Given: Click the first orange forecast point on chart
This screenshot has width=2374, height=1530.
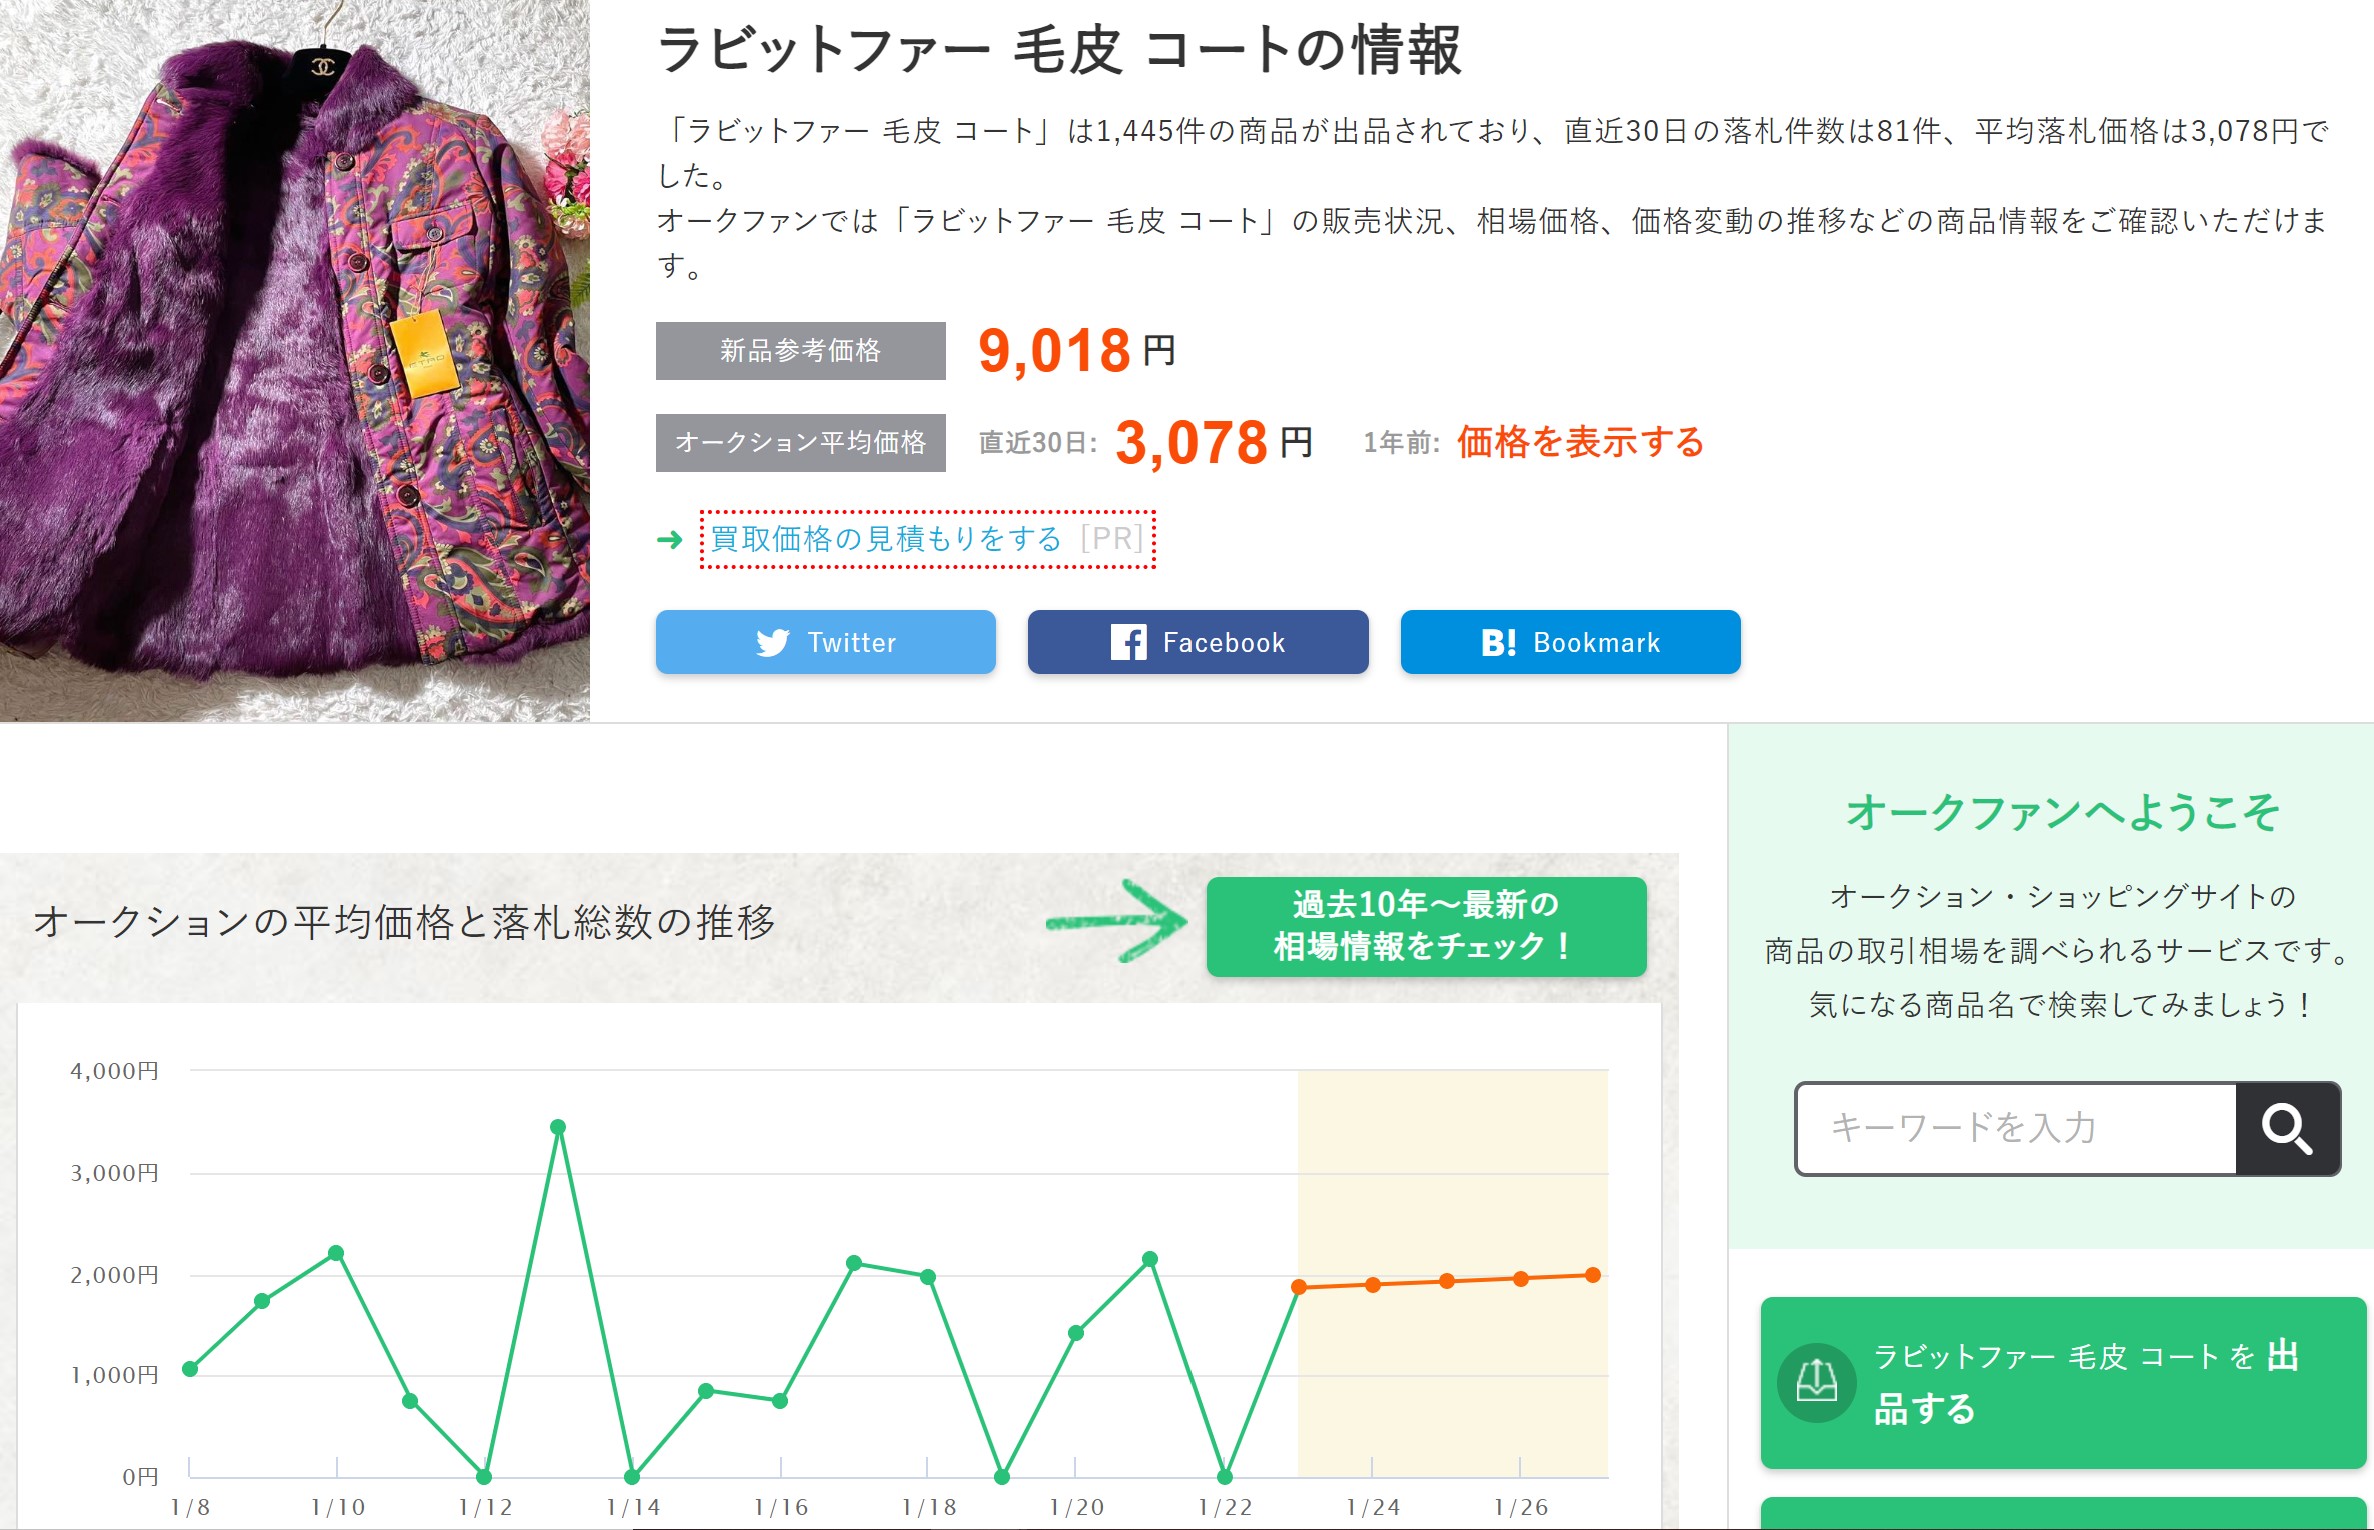Looking at the screenshot, I should point(1298,1287).
